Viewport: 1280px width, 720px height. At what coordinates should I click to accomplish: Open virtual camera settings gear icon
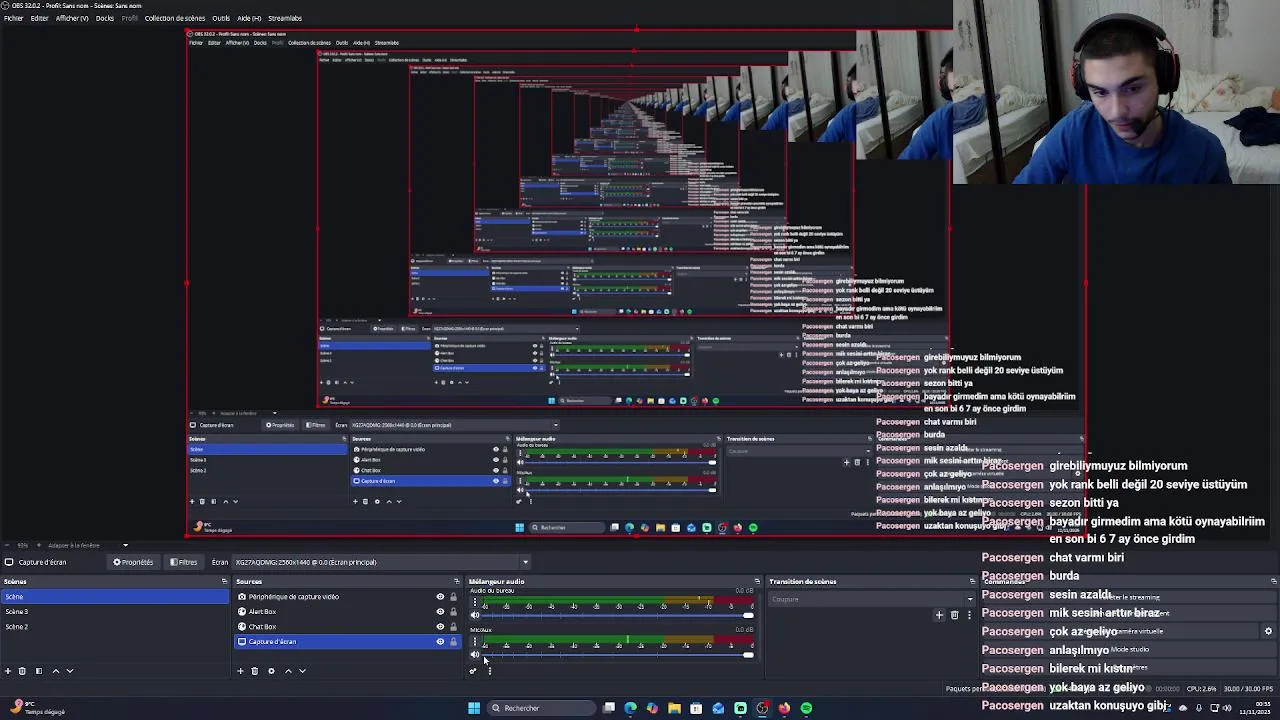(x=1268, y=631)
